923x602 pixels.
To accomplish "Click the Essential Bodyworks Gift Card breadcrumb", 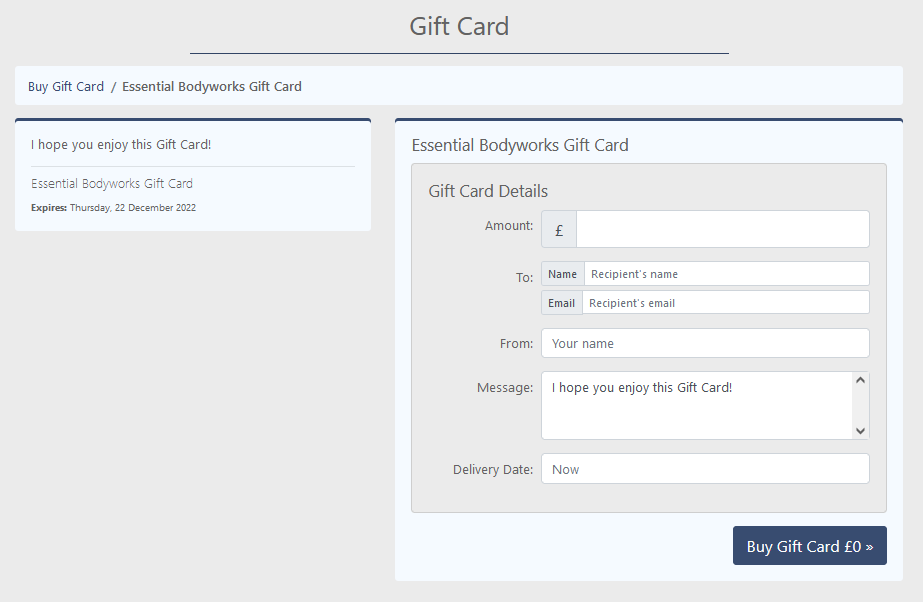I will tap(211, 87).
